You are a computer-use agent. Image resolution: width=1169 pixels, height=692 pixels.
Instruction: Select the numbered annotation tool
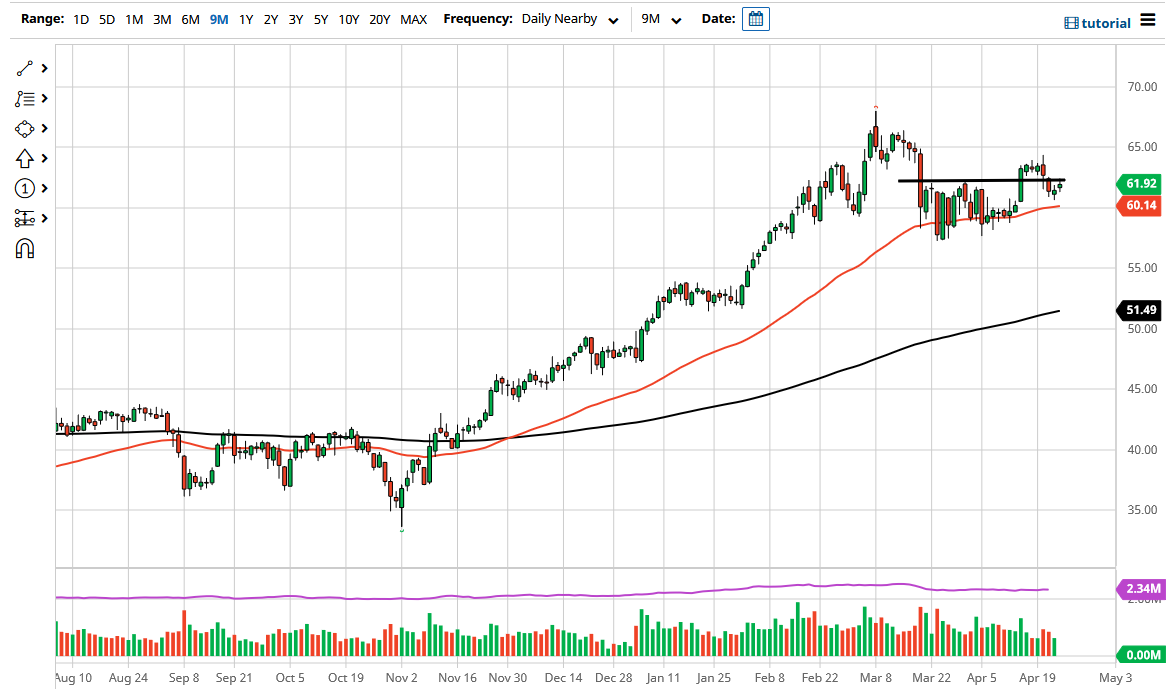[x=25, y=188]
